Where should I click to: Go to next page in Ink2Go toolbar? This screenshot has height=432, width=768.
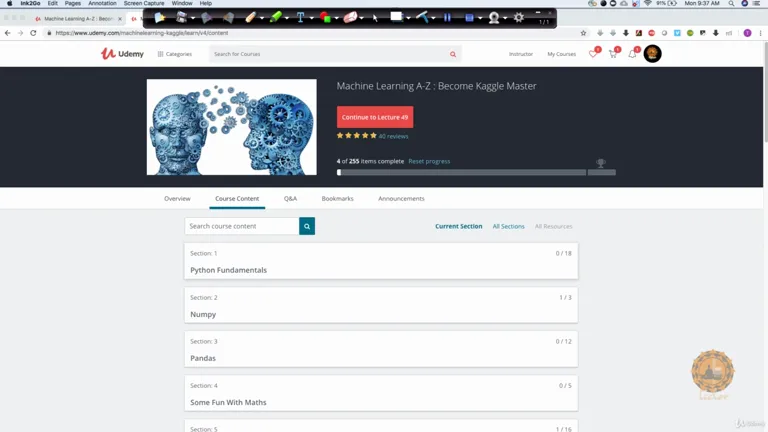228,18
